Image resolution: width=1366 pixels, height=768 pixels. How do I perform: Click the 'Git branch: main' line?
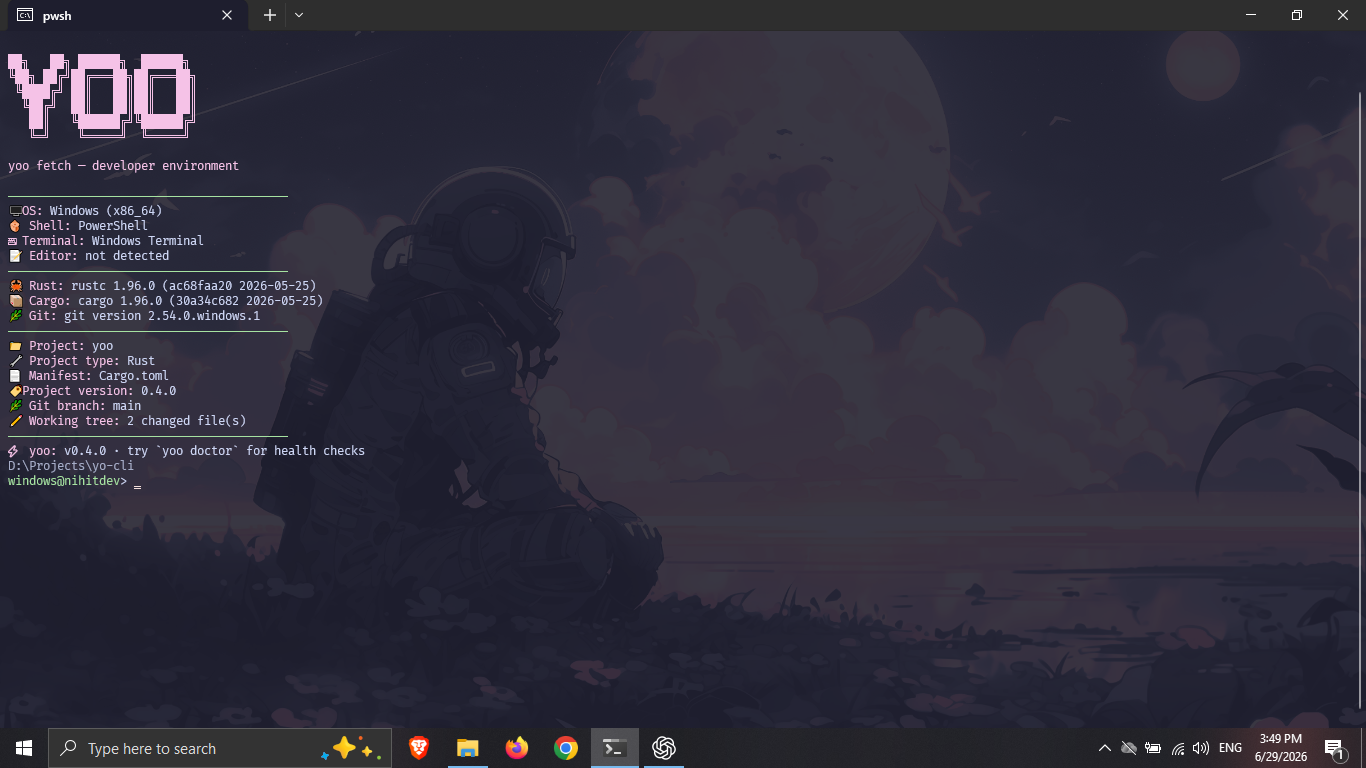(x=75, y=406)
